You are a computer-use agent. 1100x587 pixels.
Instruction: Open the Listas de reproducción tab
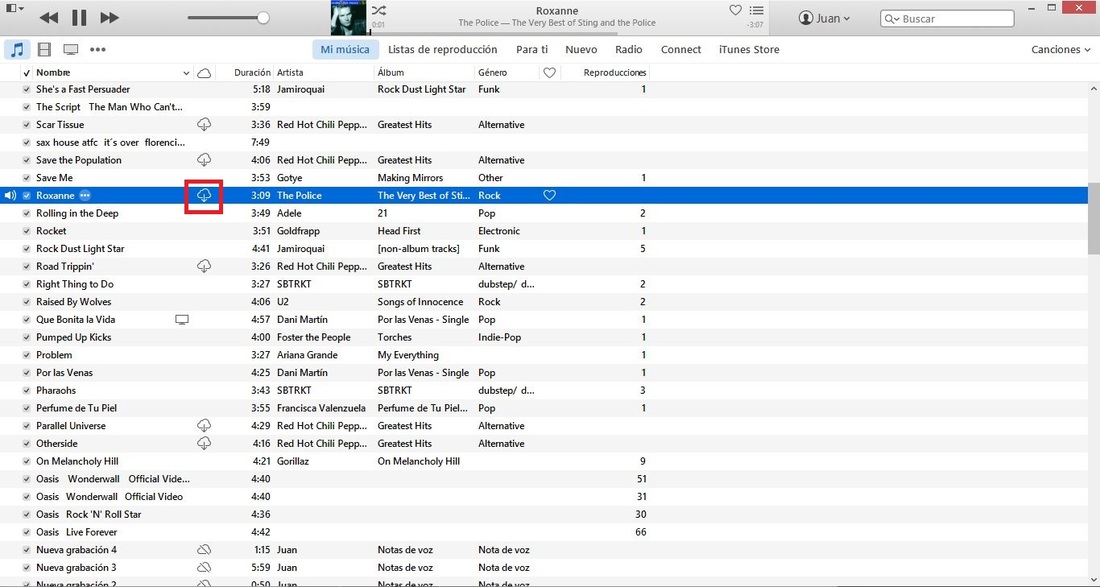coord(443,49)
